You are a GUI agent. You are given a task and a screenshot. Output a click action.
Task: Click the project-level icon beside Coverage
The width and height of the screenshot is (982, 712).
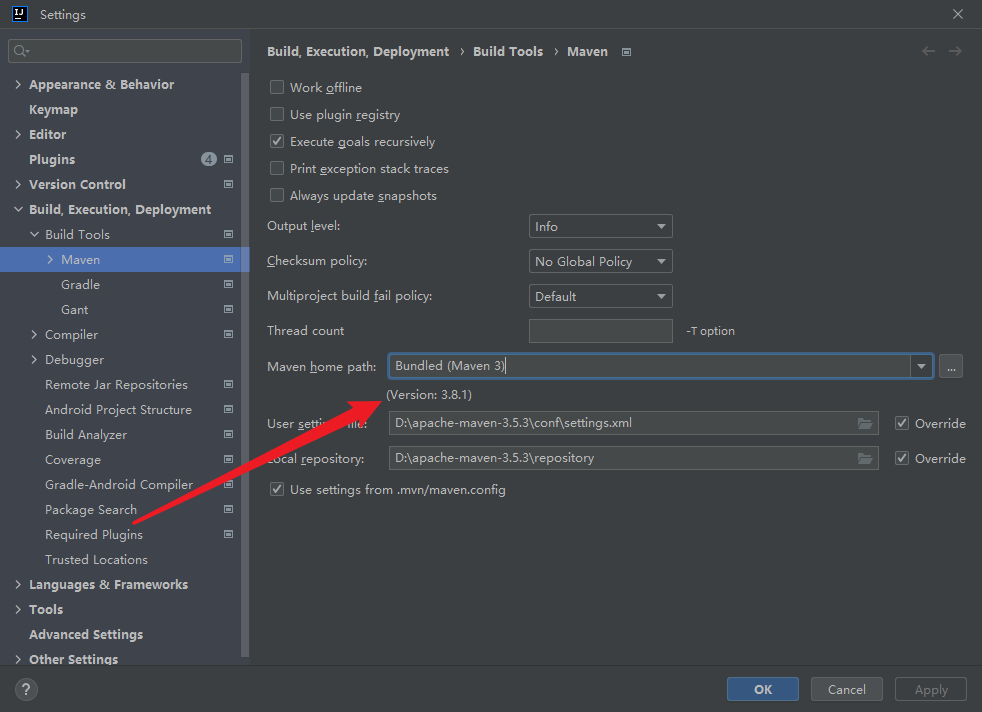coord(229,460)
